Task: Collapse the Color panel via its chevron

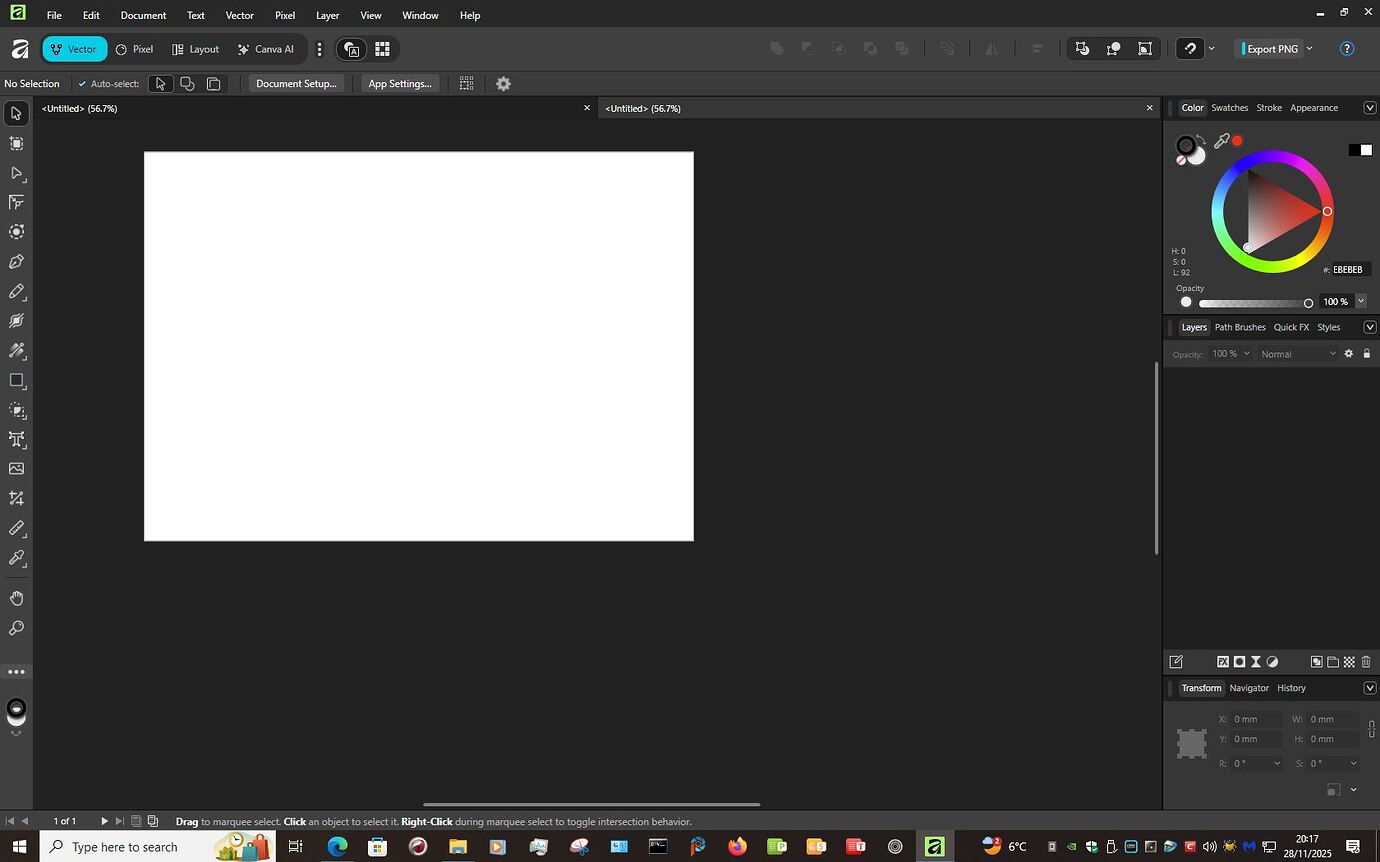Action: (1370, 107)
